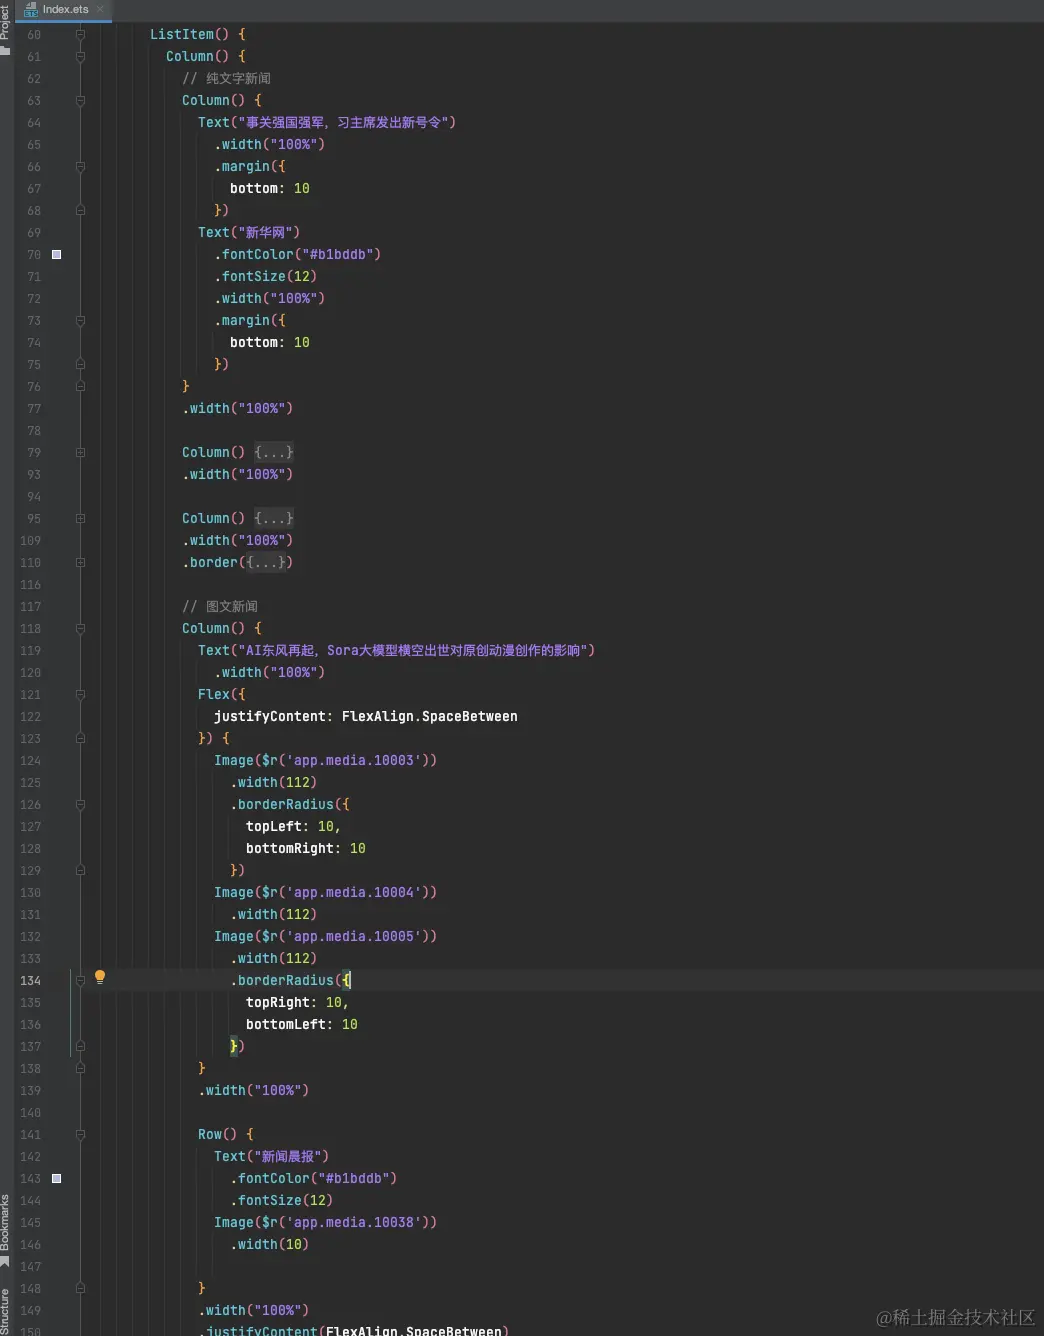This screenshot has width=1044, height=1336.
Task: Click the {...} placeholder after Column on line 79
Action: tap(273, 452)
